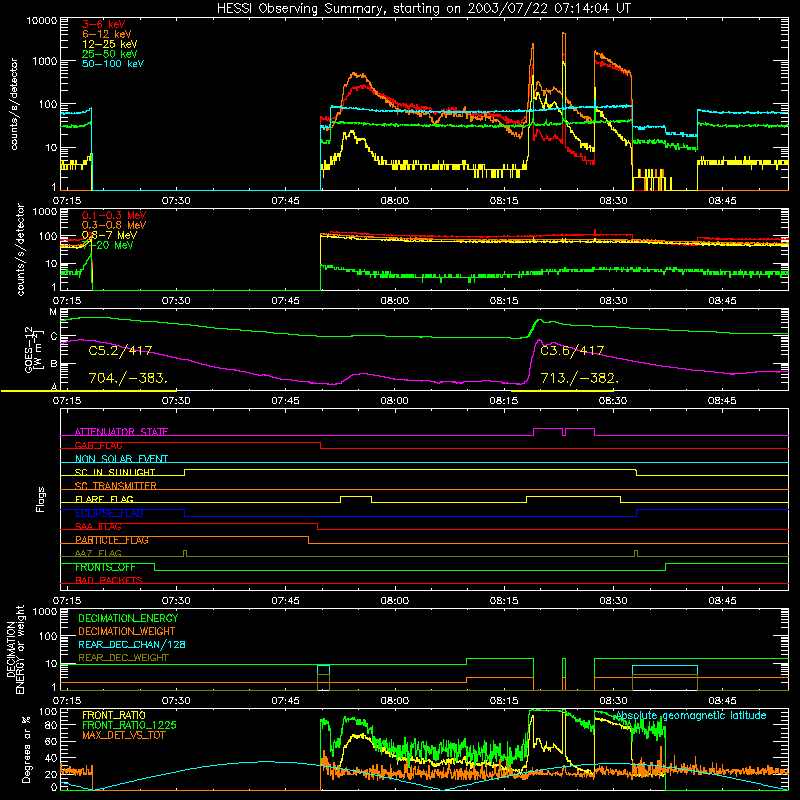Click the GOES-12 vertical axis label

point(32,349)
